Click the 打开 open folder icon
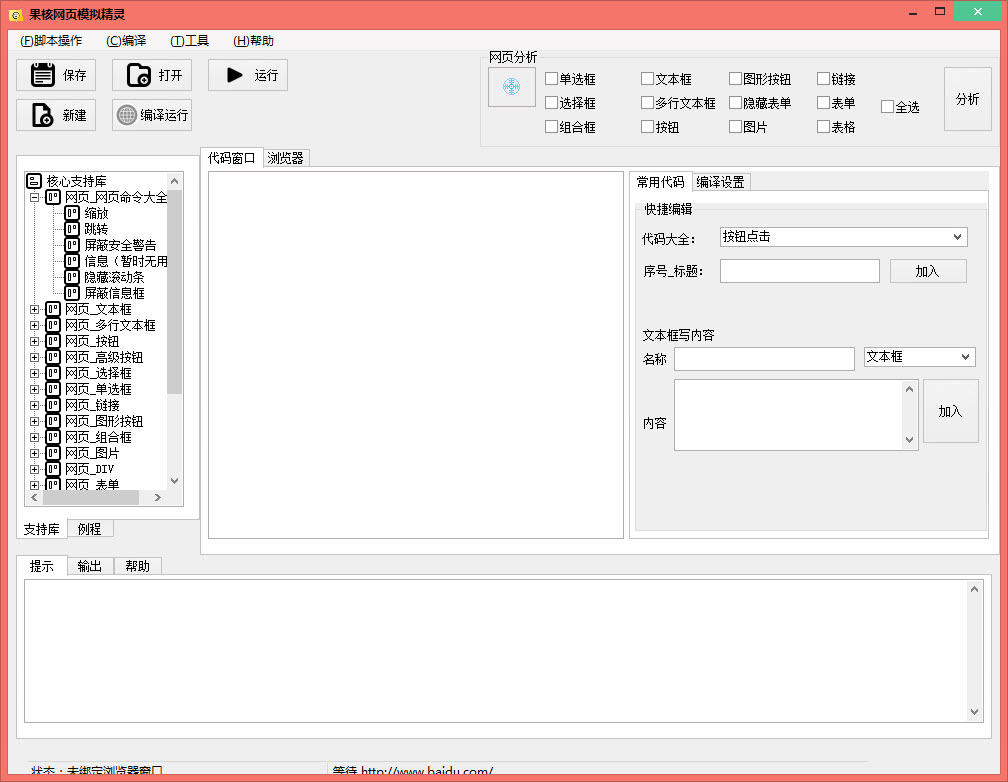This screenshot has width=1008, height=782. click(x=138, y=75)
